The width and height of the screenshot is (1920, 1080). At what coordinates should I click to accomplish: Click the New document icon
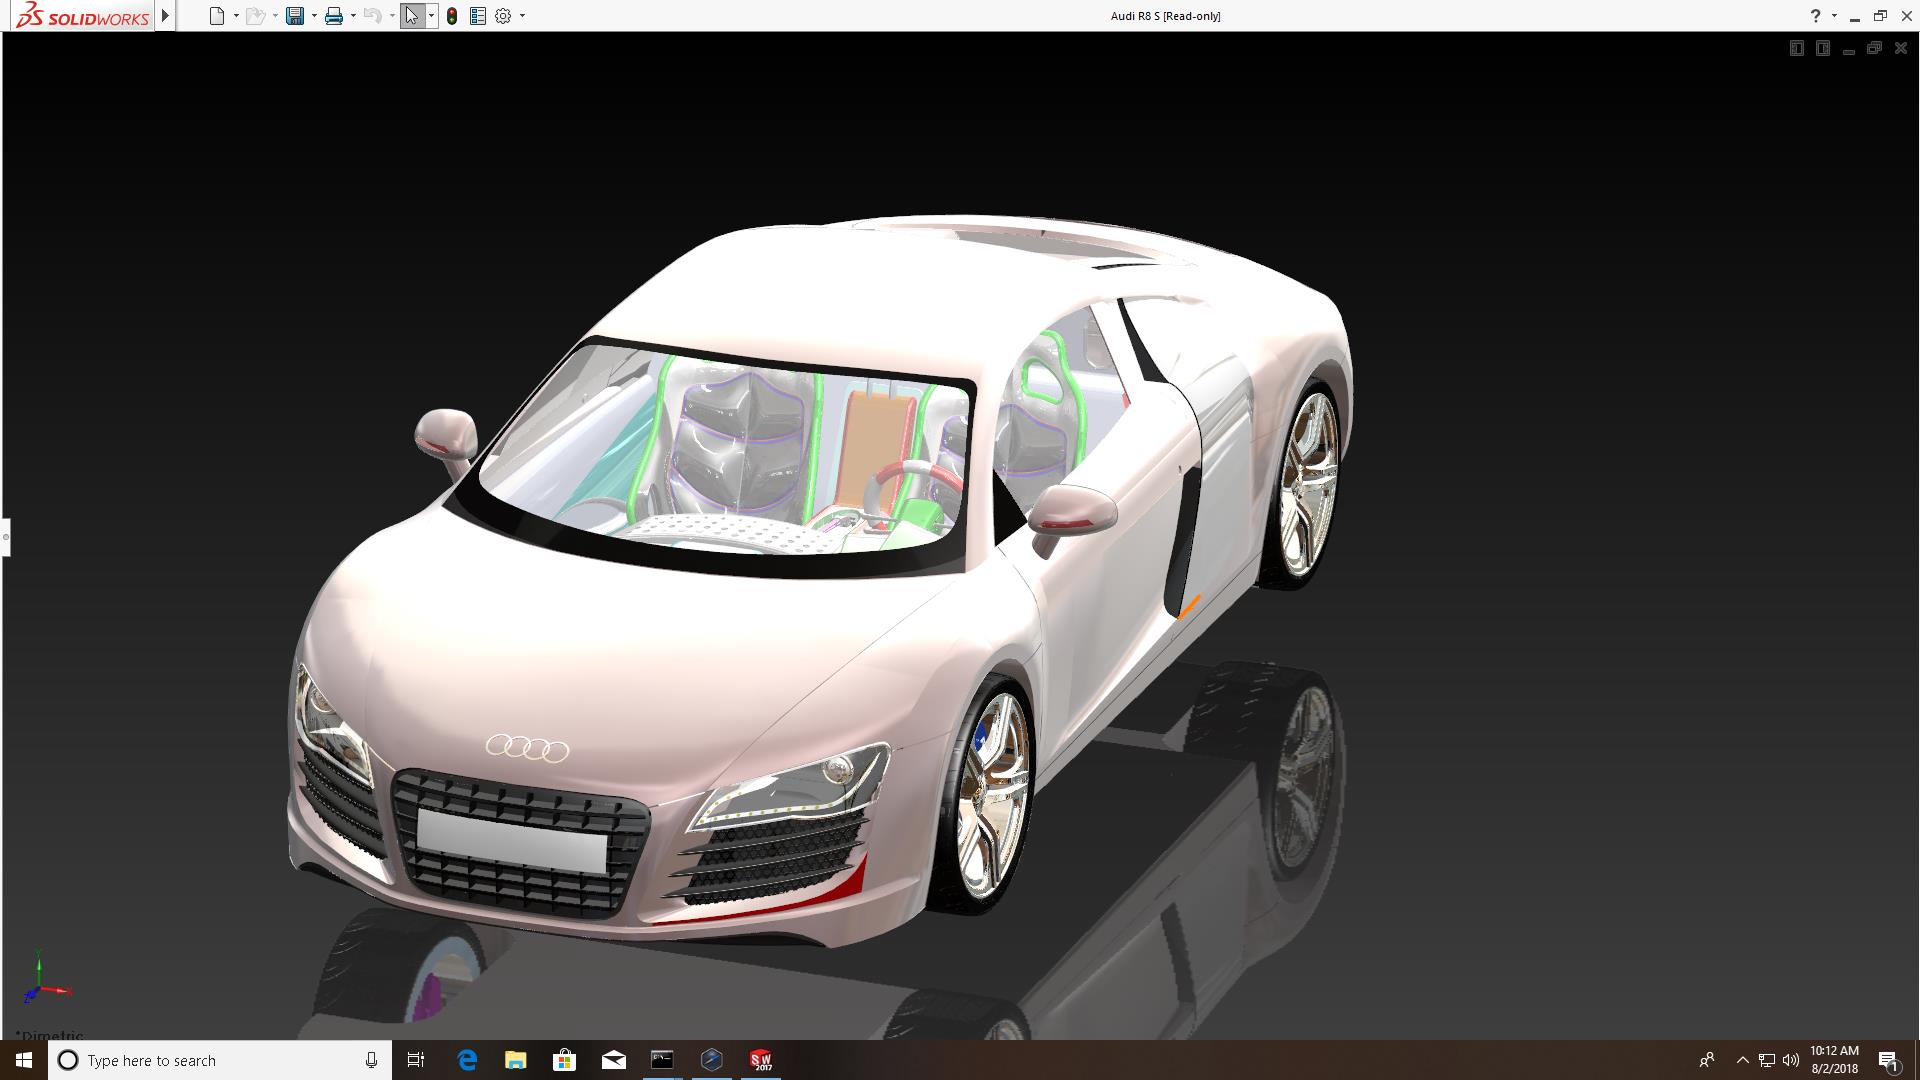216,16
